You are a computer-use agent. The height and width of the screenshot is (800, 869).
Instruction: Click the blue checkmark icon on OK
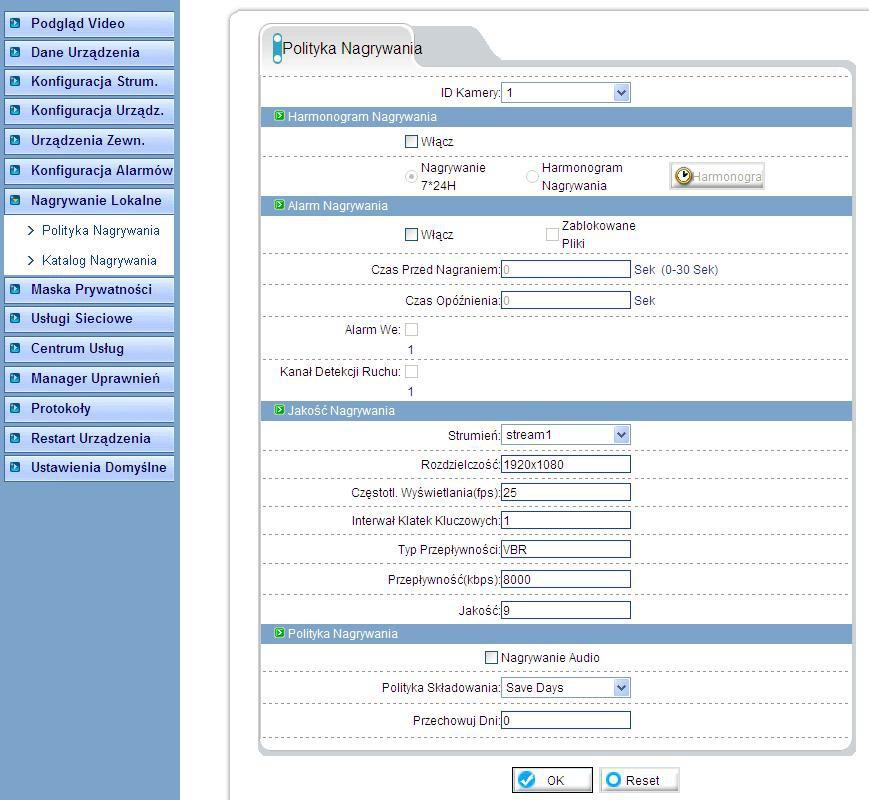tap(526, 780)
